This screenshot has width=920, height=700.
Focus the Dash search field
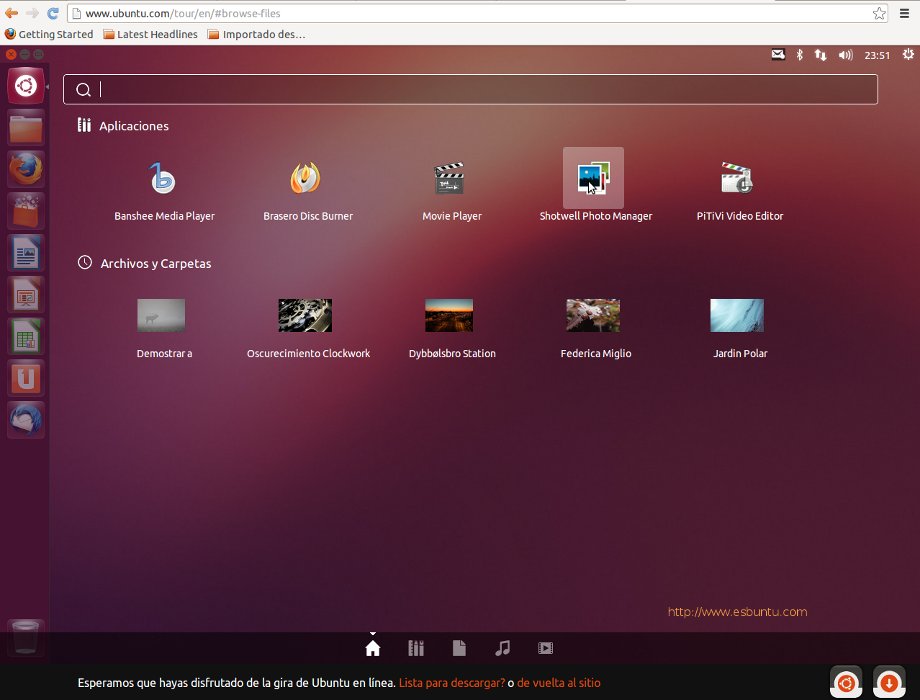point(471,89)
